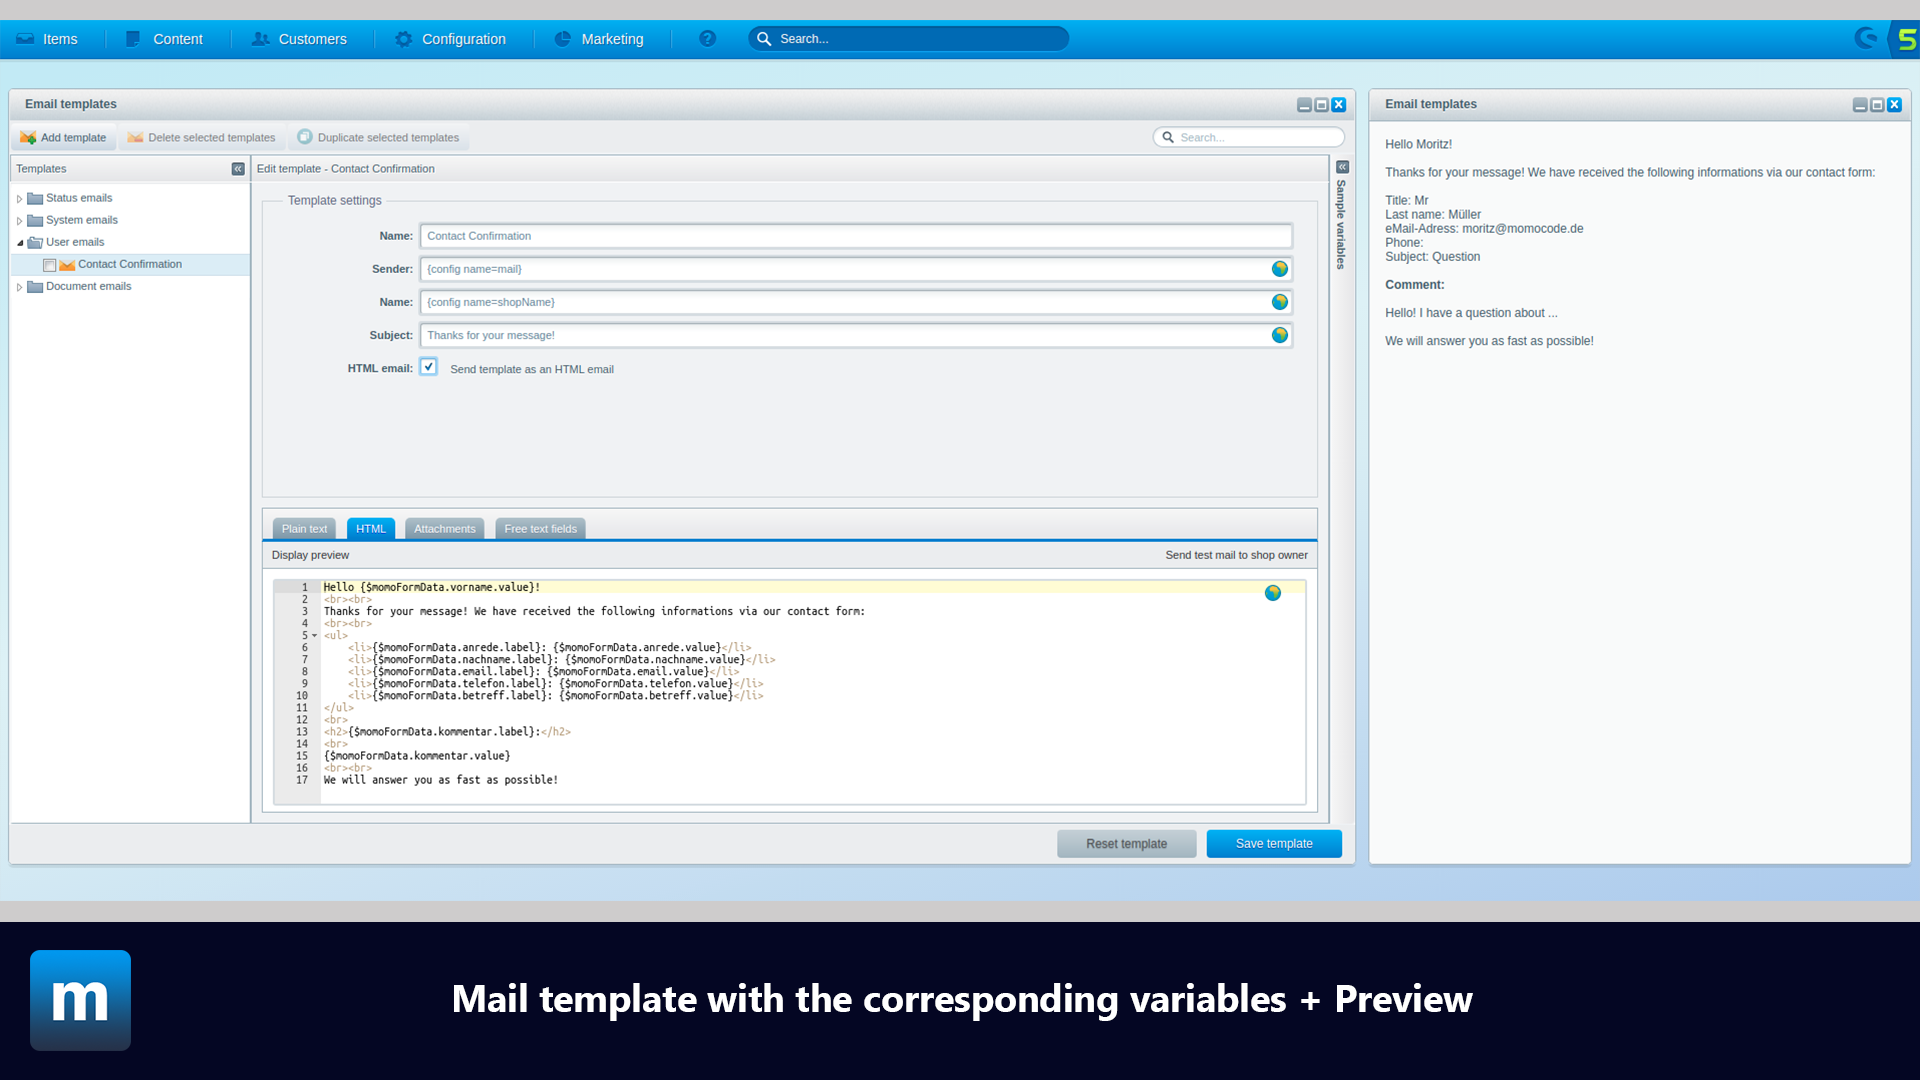Viewport: 1920px width, 1080px height.
Task: Select Contact Confirmation template row
Action: click(130, 265)
